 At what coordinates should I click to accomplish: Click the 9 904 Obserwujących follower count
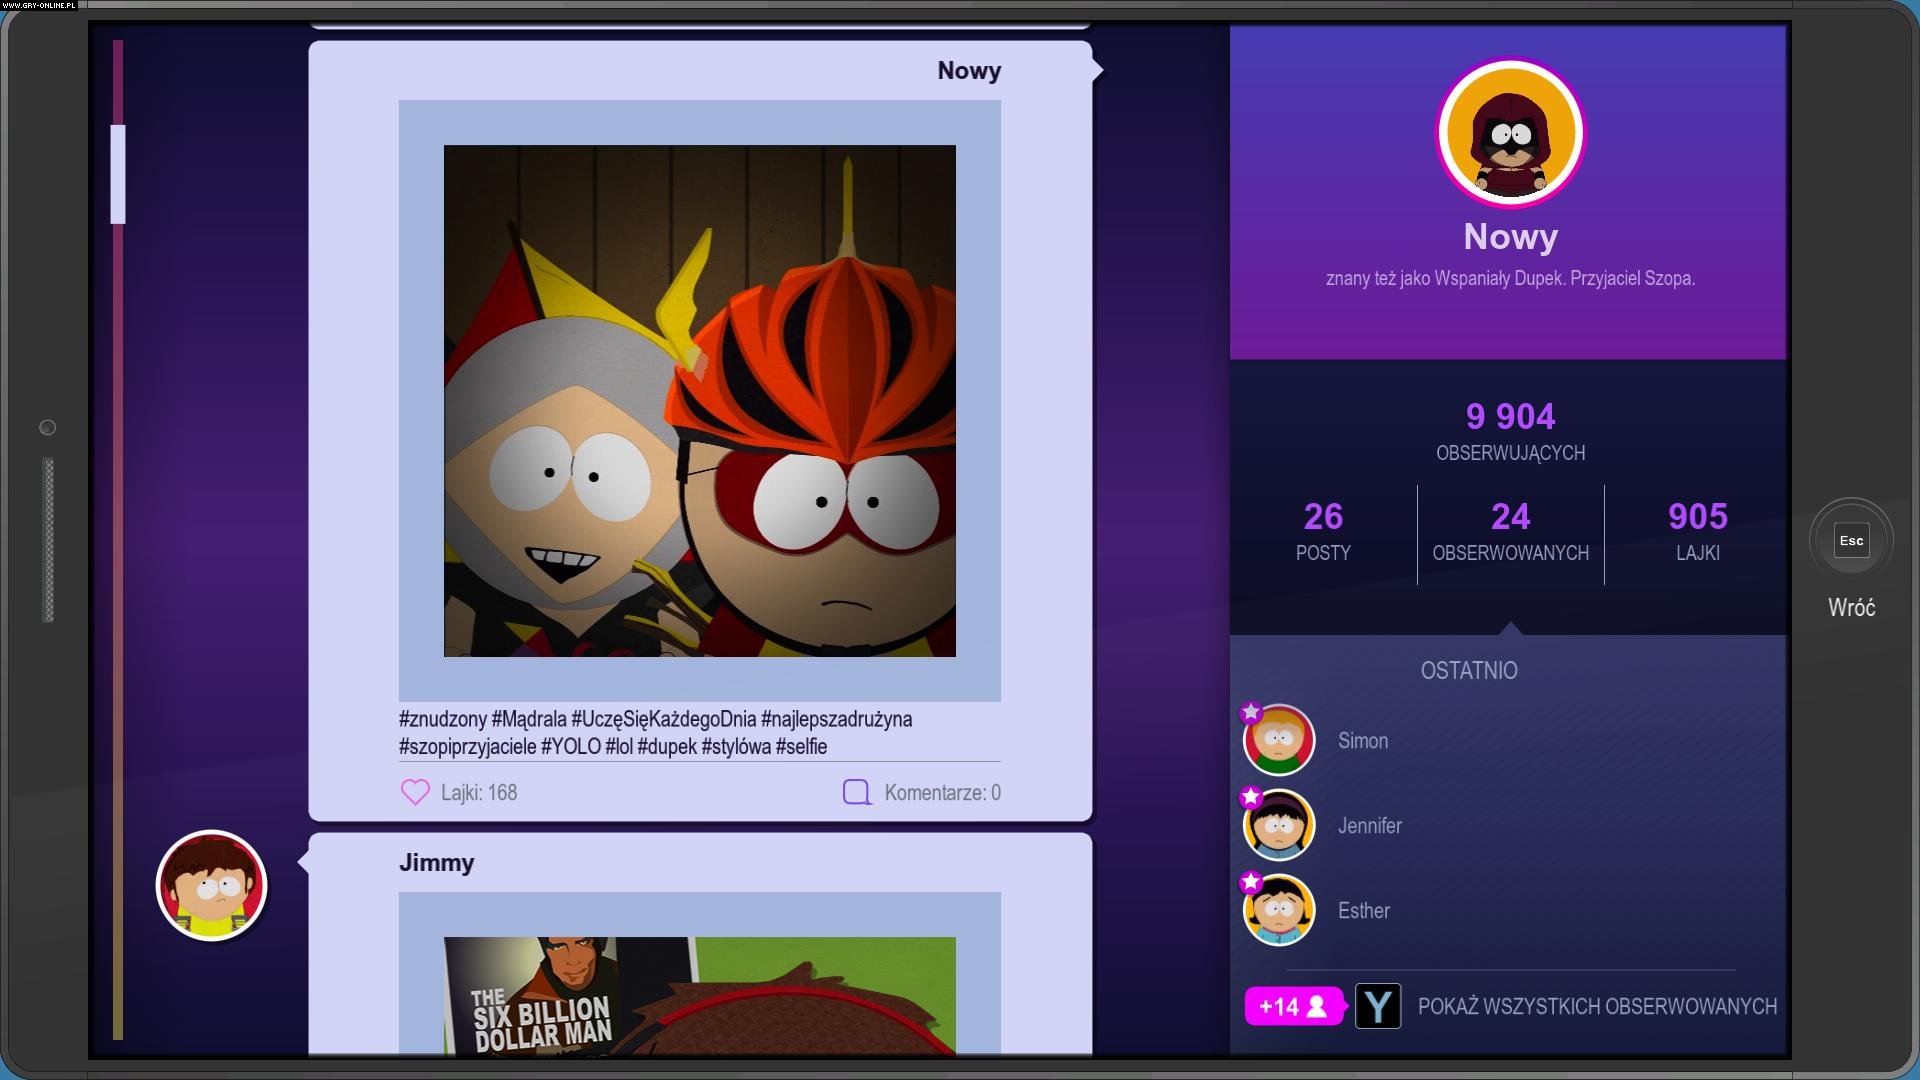coord(1510,432)
